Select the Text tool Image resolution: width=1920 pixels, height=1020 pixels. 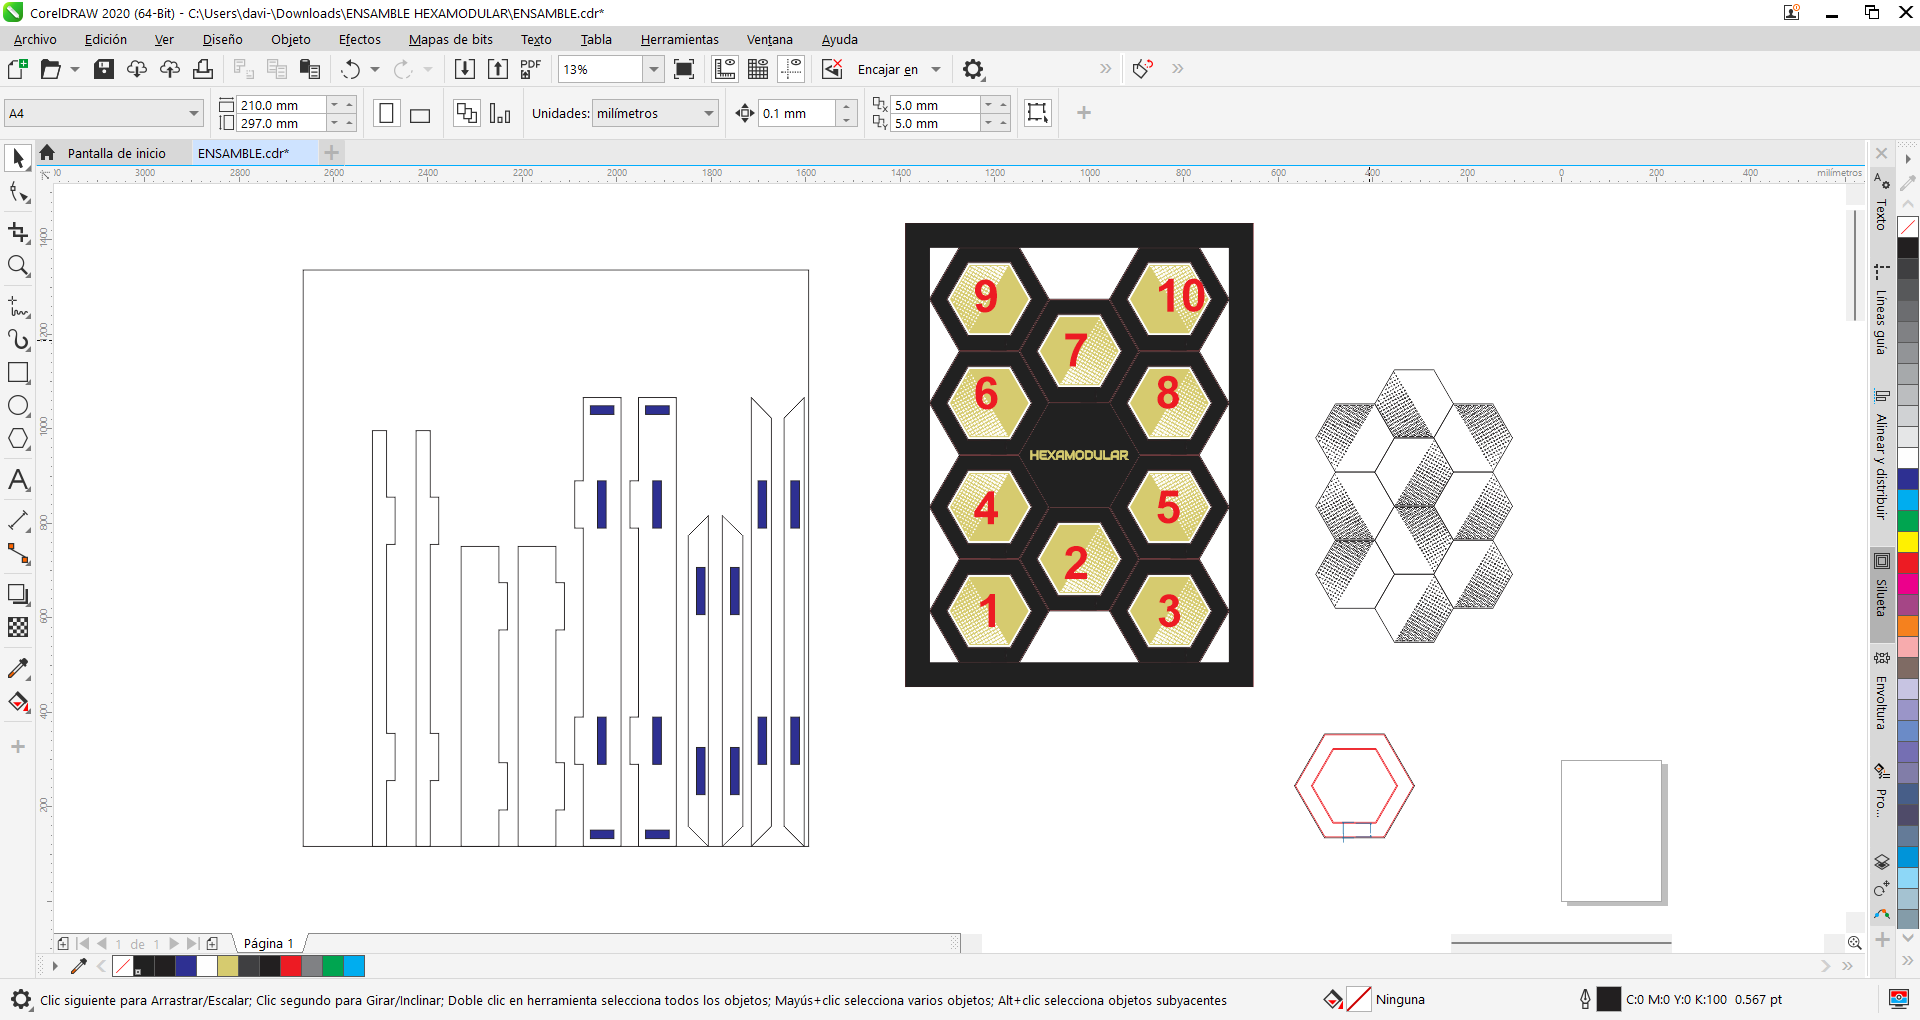point(18,480)
